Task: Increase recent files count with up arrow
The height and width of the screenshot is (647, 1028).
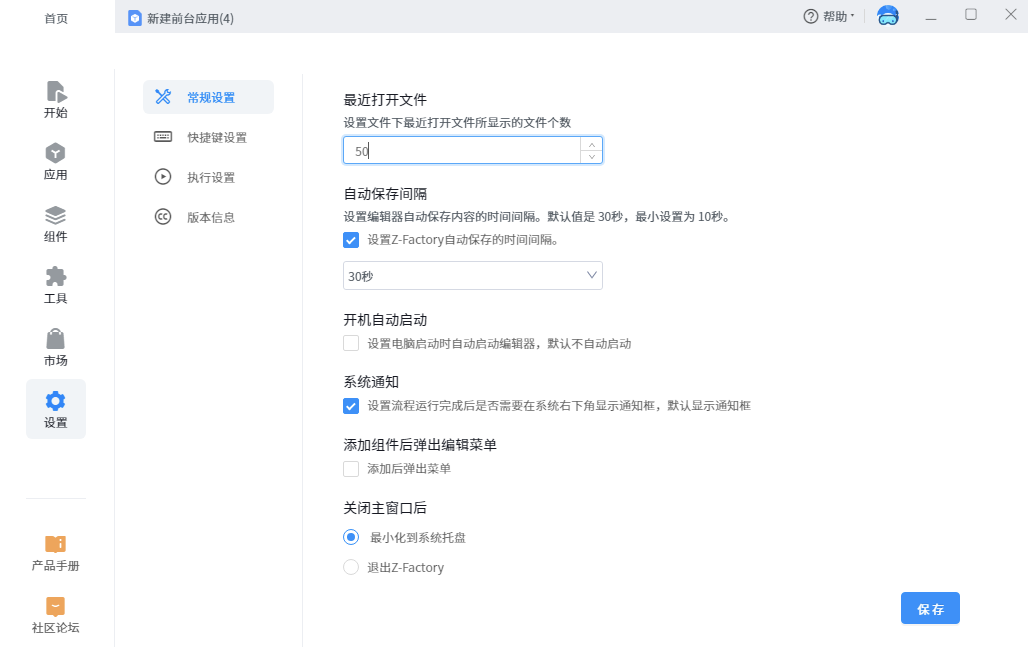Action: pos(591,144)
